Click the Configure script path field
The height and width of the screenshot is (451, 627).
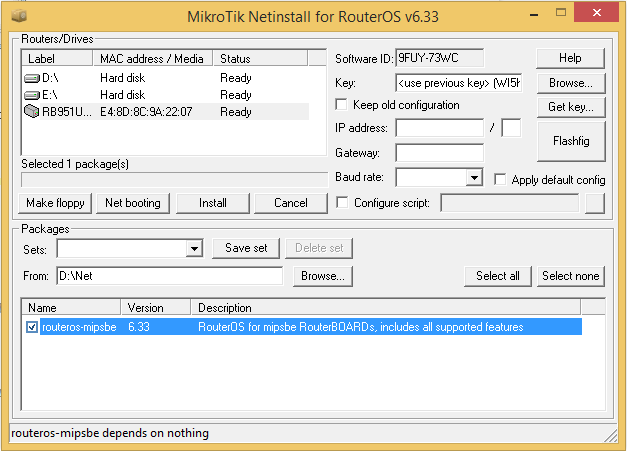pyautogui.click(x=509, y=203)
